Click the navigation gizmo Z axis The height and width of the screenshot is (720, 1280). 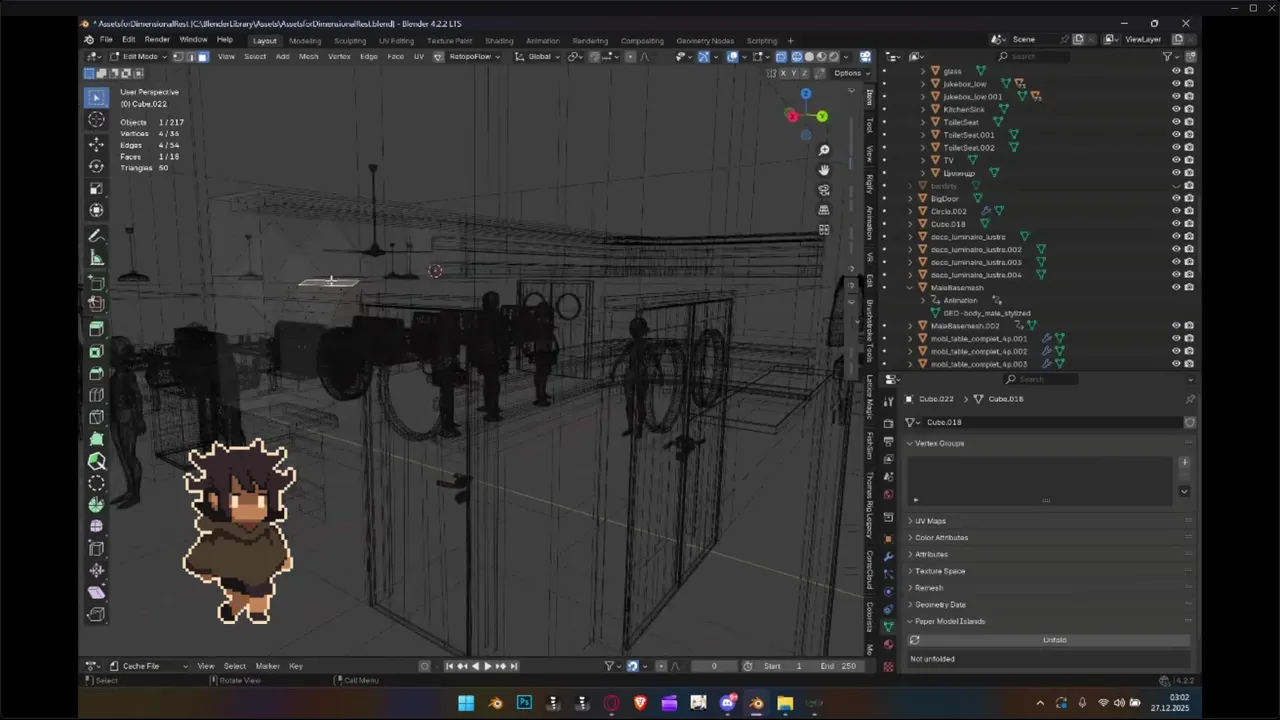pyautogui.click(x=806, y=94)
